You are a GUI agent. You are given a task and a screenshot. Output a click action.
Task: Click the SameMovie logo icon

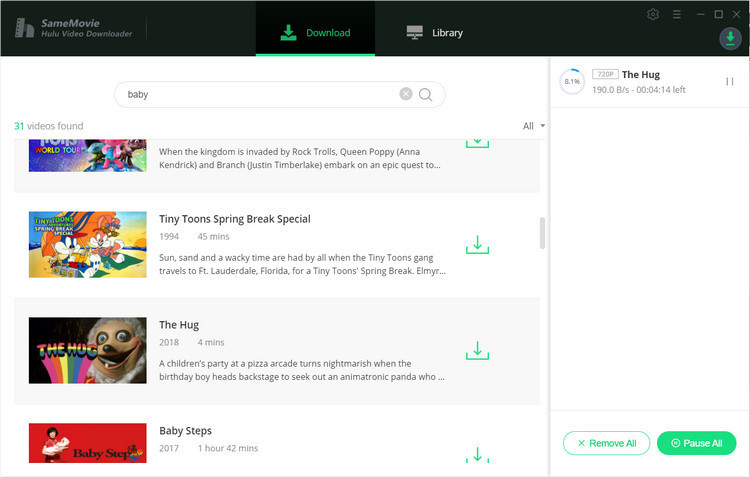coord(24,28)
